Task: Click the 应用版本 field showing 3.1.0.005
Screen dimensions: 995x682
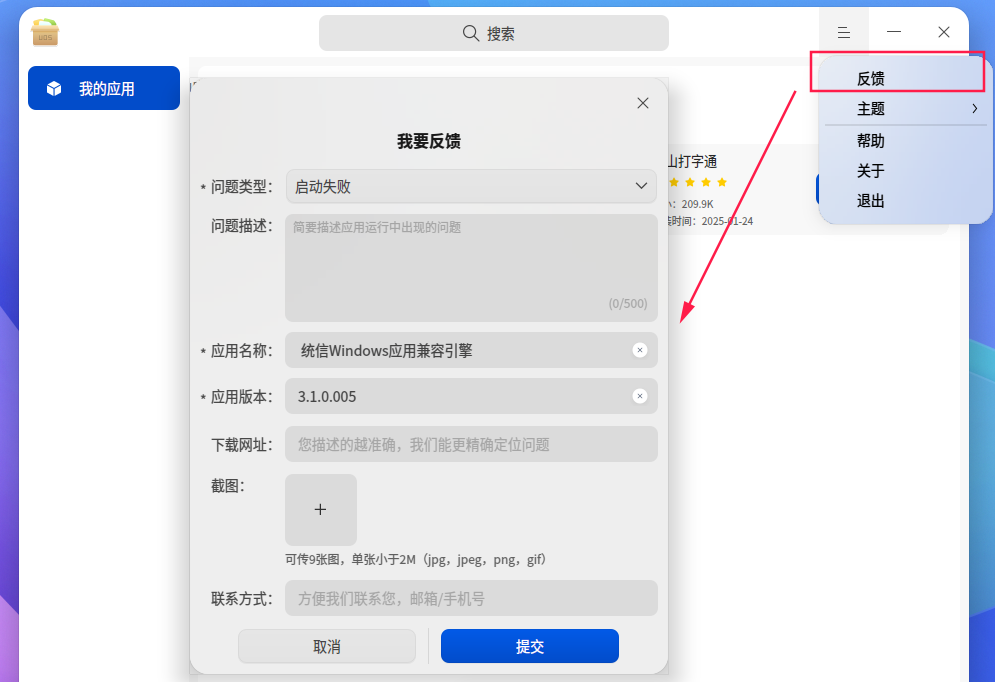Action: [x=471, y=397]
